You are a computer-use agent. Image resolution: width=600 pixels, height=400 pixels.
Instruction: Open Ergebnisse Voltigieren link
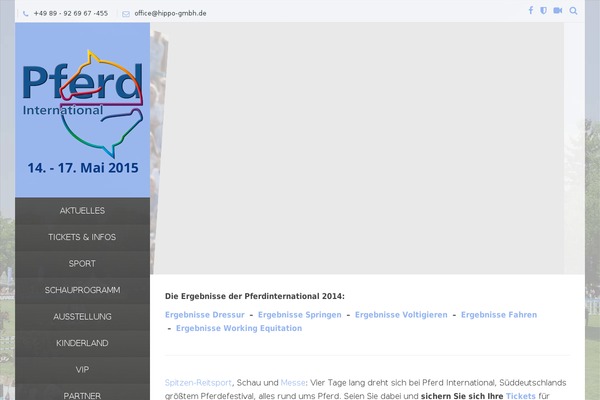point(401,315)
